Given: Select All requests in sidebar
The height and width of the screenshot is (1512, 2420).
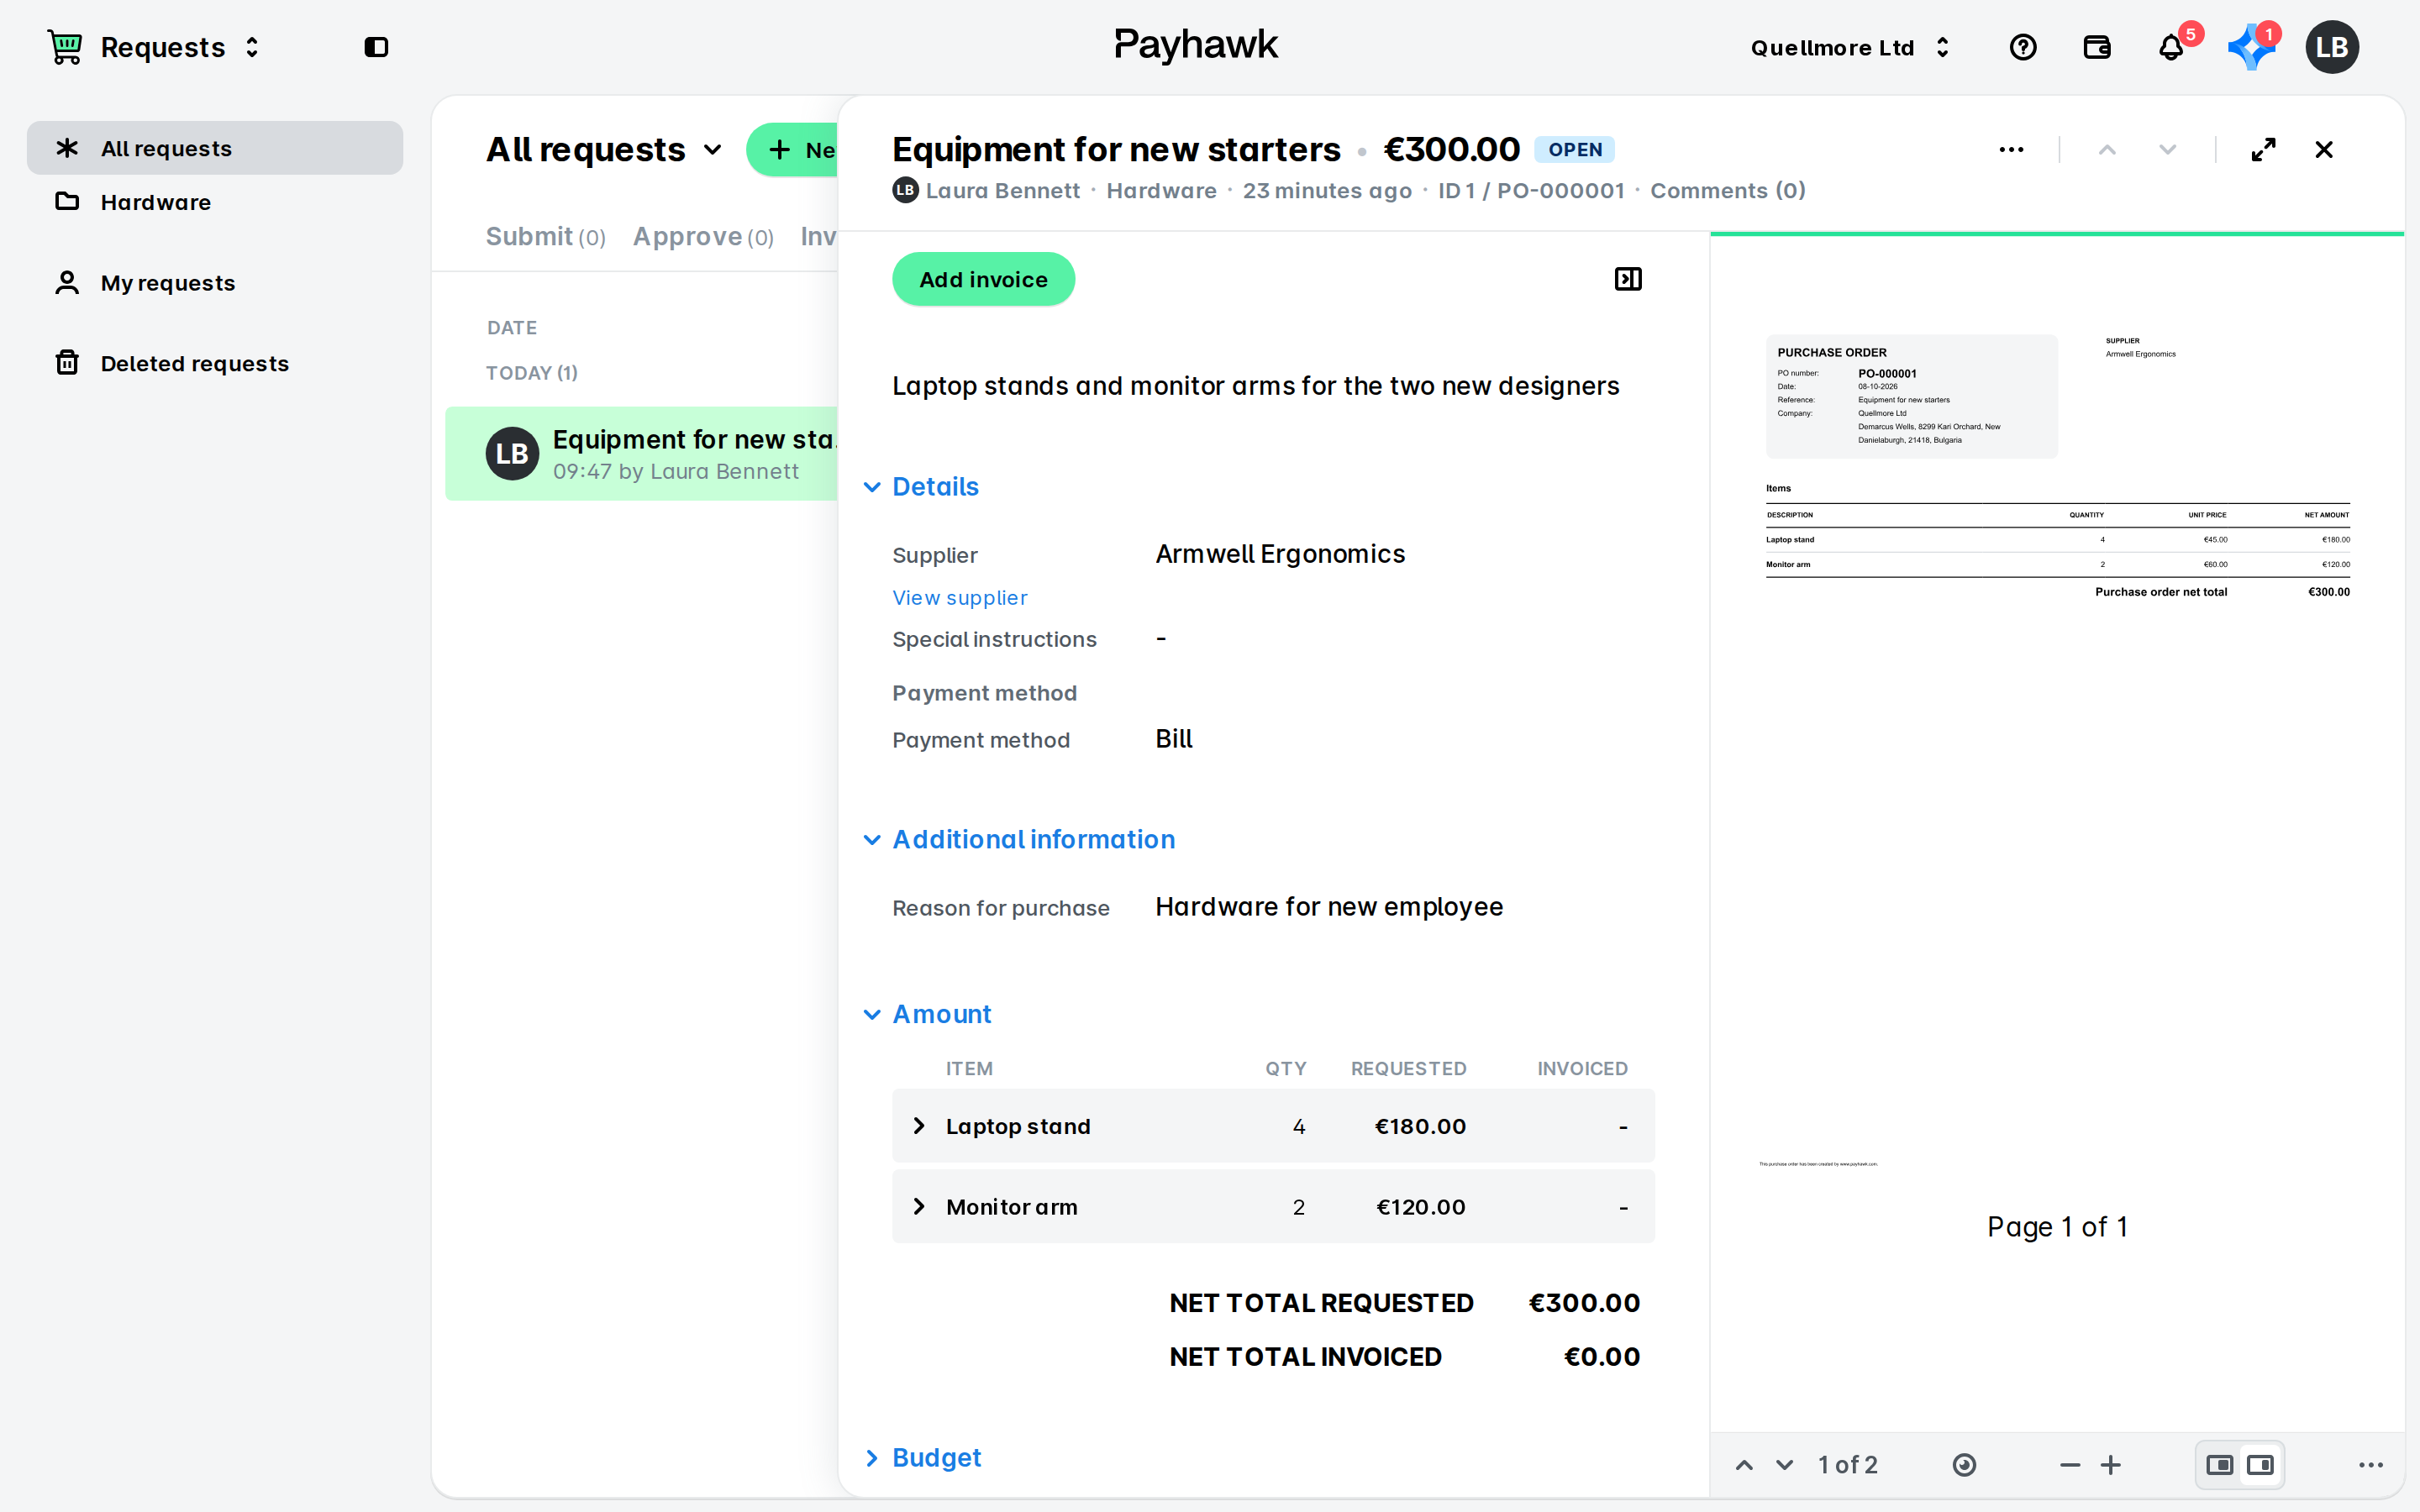Looking at the screenshot, I should pyautogui.click(x=215, y=148).
